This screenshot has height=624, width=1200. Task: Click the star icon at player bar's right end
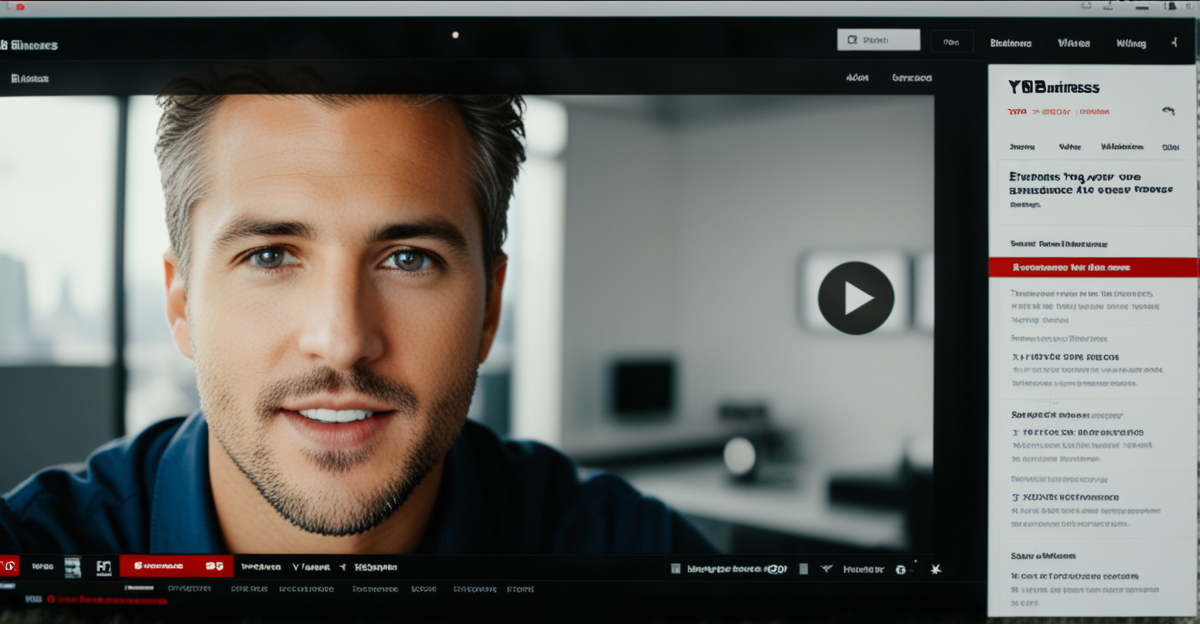click(936, 569)
